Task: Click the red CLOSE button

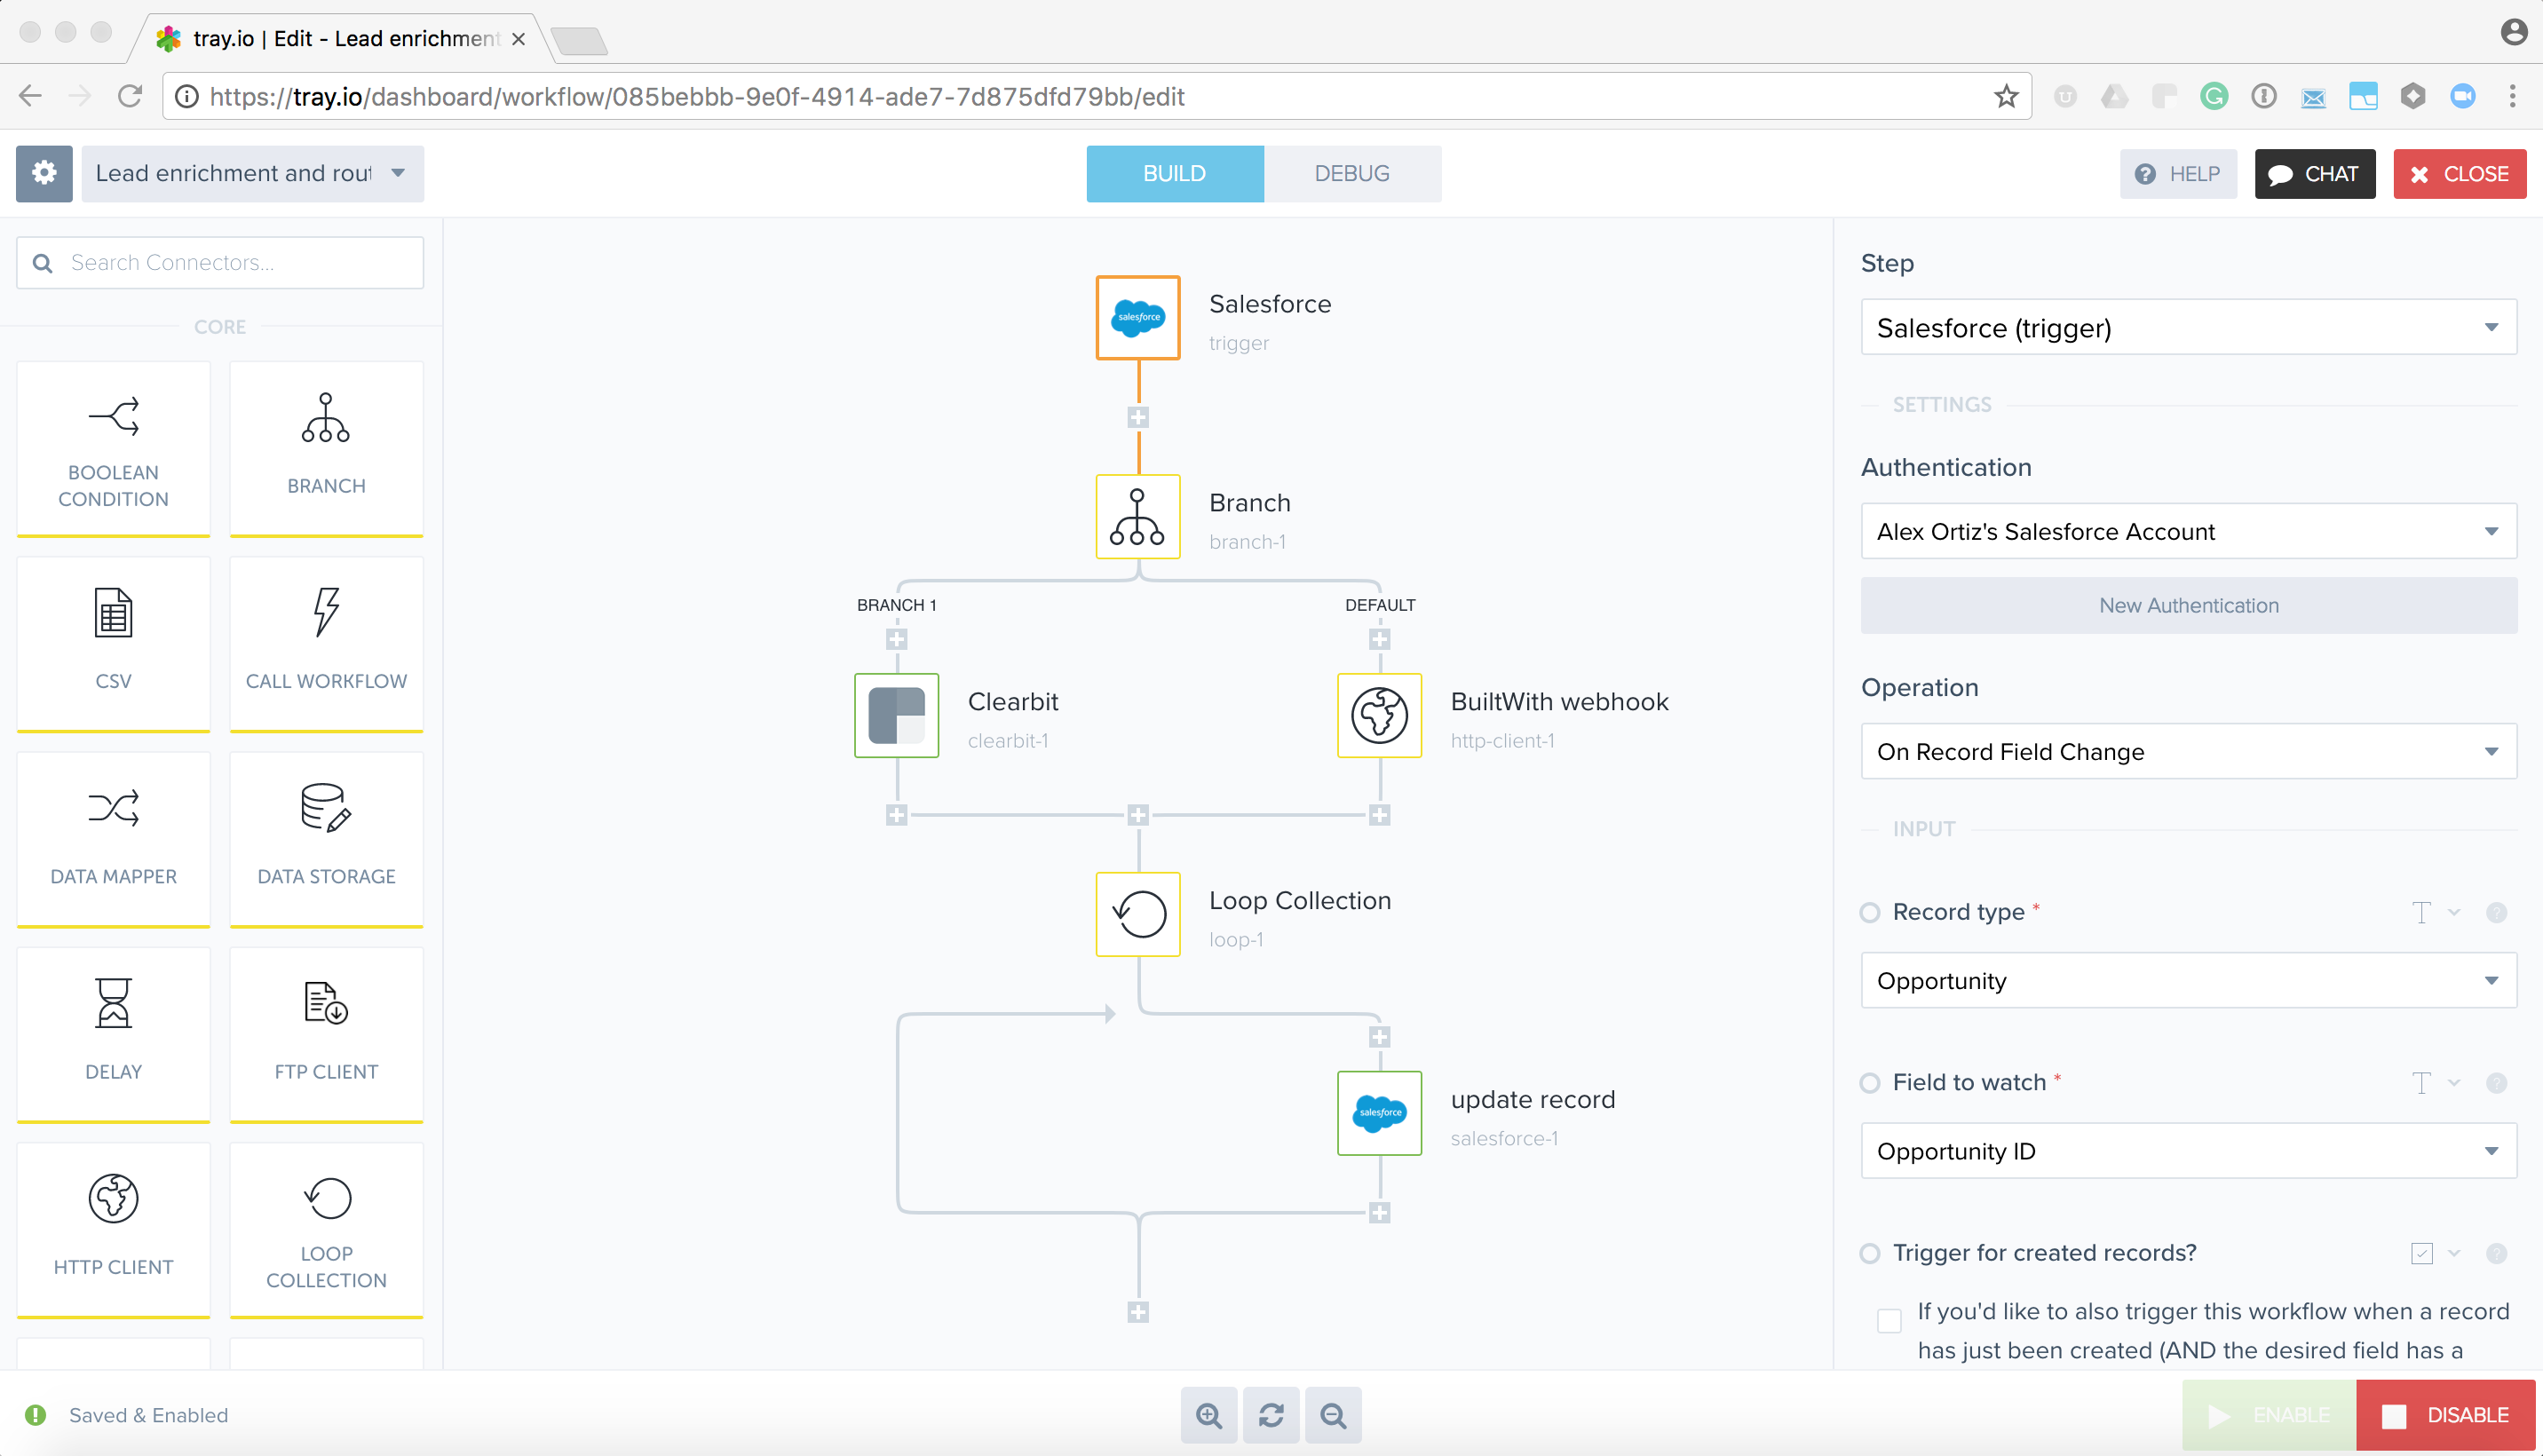Action: point(2459,173)
